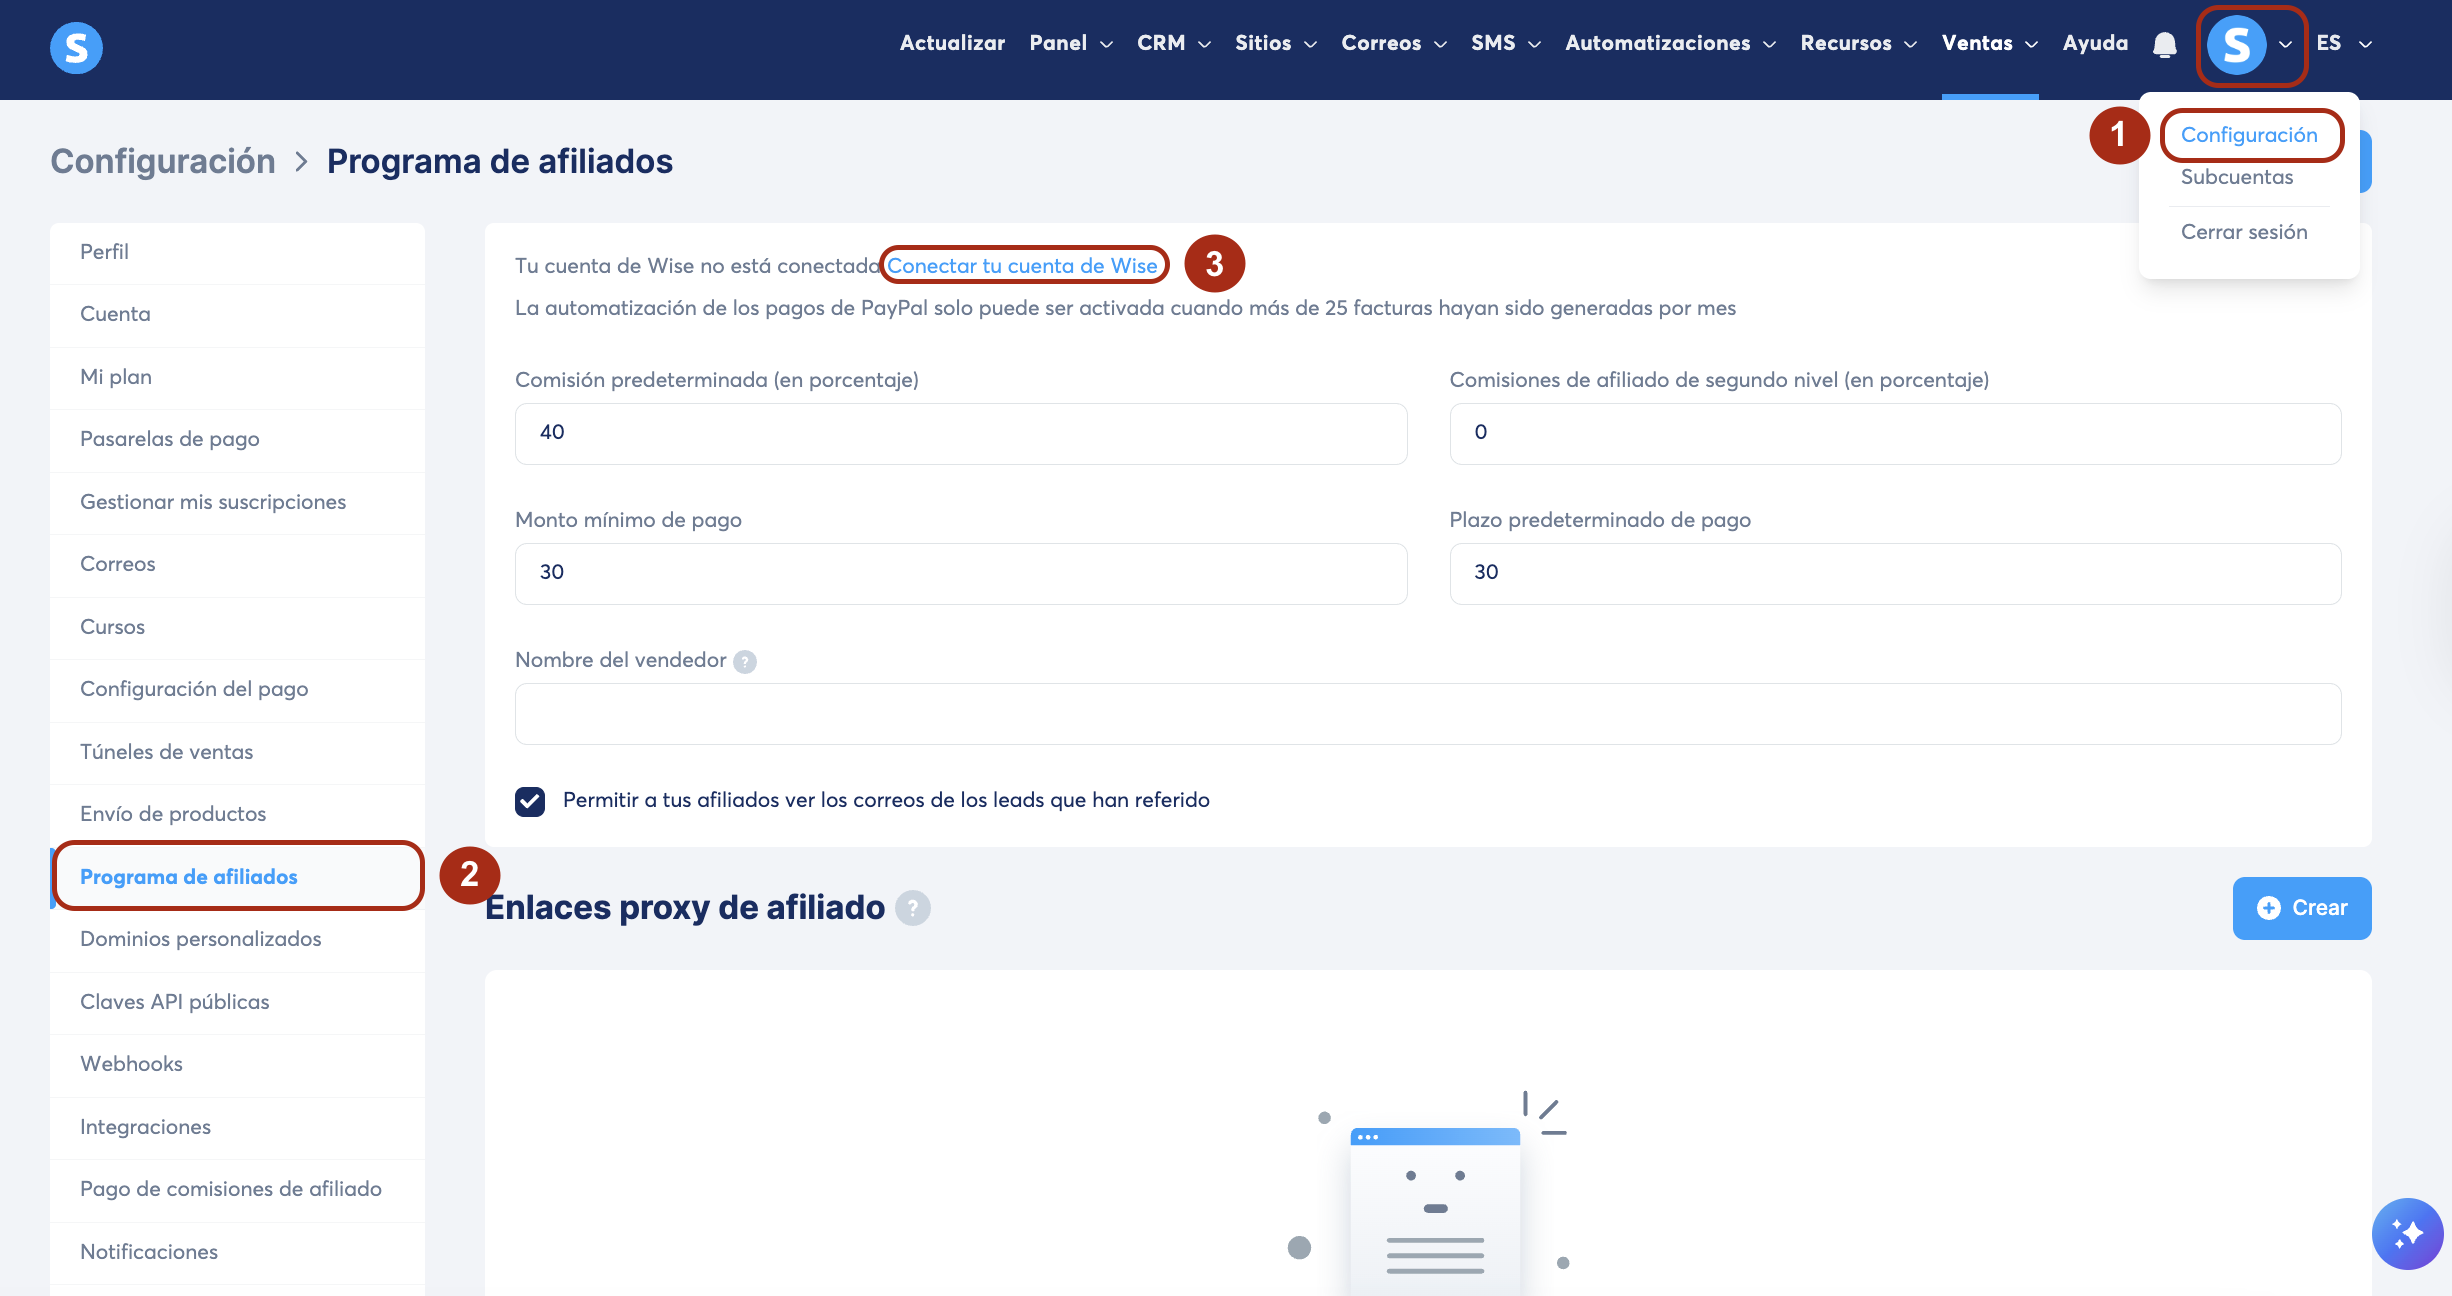
Task: Click Conectar tu cuenta de Wise link
Action: tap(1022, 266)
